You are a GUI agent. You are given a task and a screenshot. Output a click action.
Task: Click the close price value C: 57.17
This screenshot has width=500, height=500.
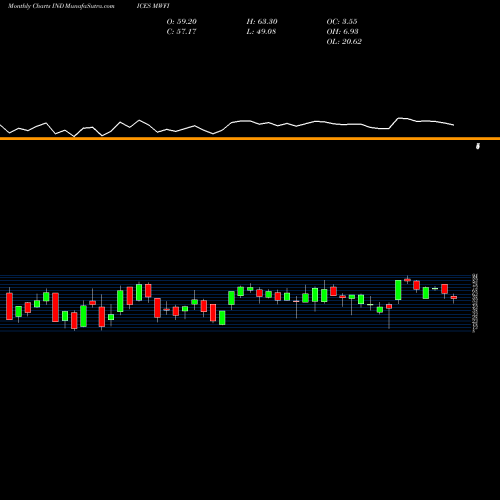click(181, 31)
